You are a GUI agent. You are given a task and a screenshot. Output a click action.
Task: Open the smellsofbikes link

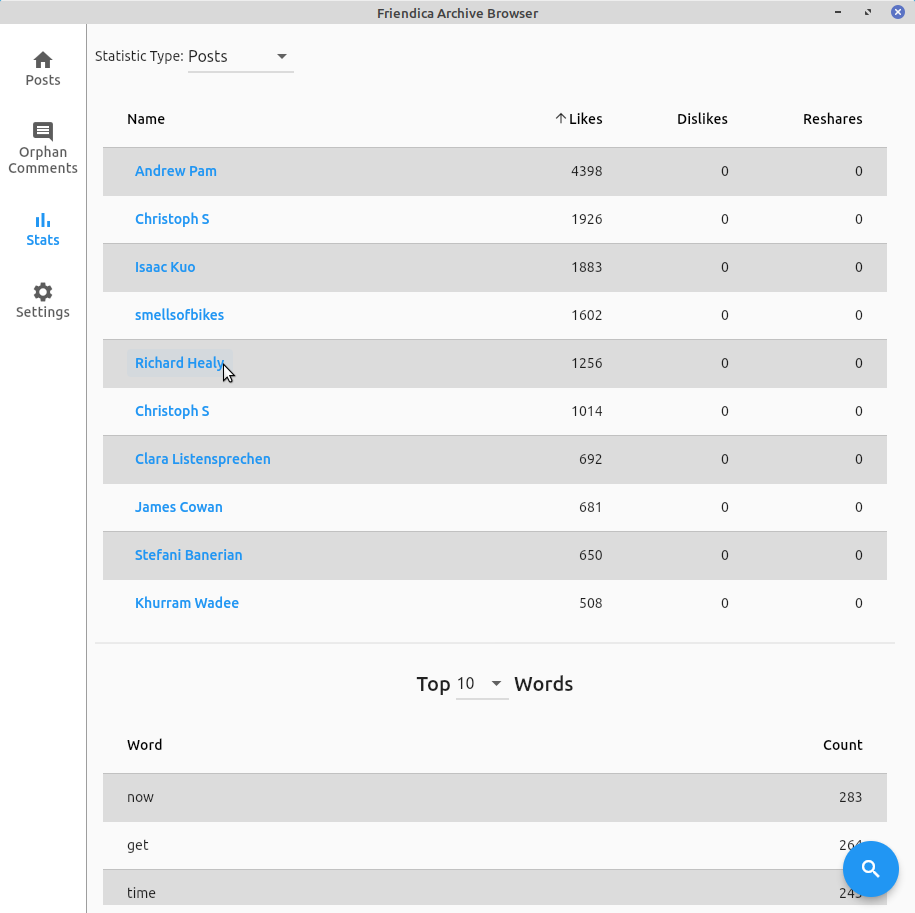click(179, 315)
